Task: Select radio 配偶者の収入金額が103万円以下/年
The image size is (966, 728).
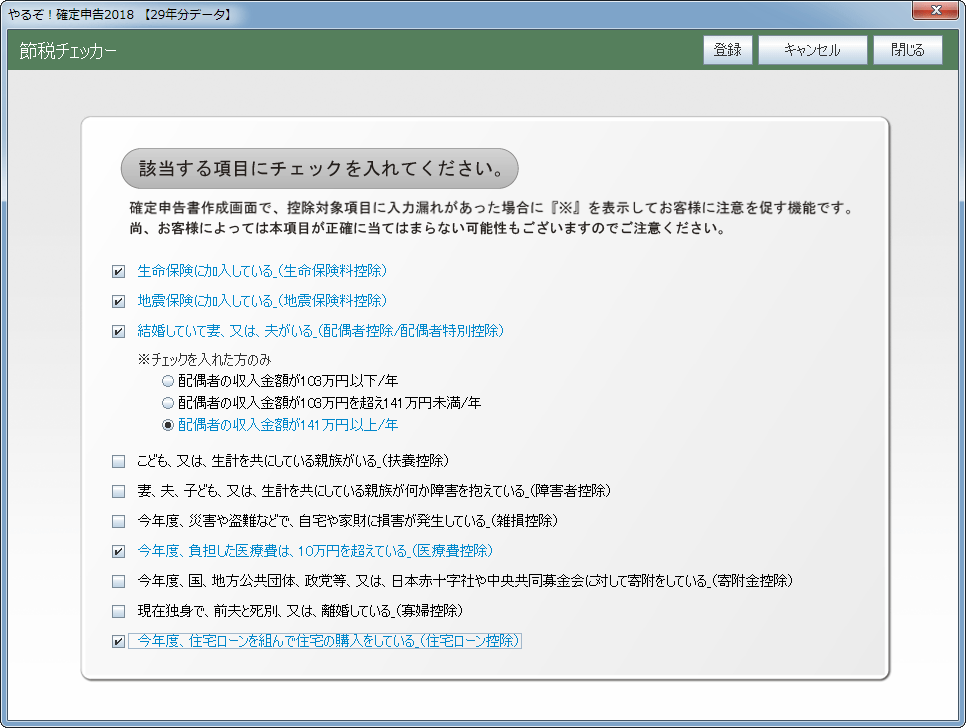Action: 168,381
